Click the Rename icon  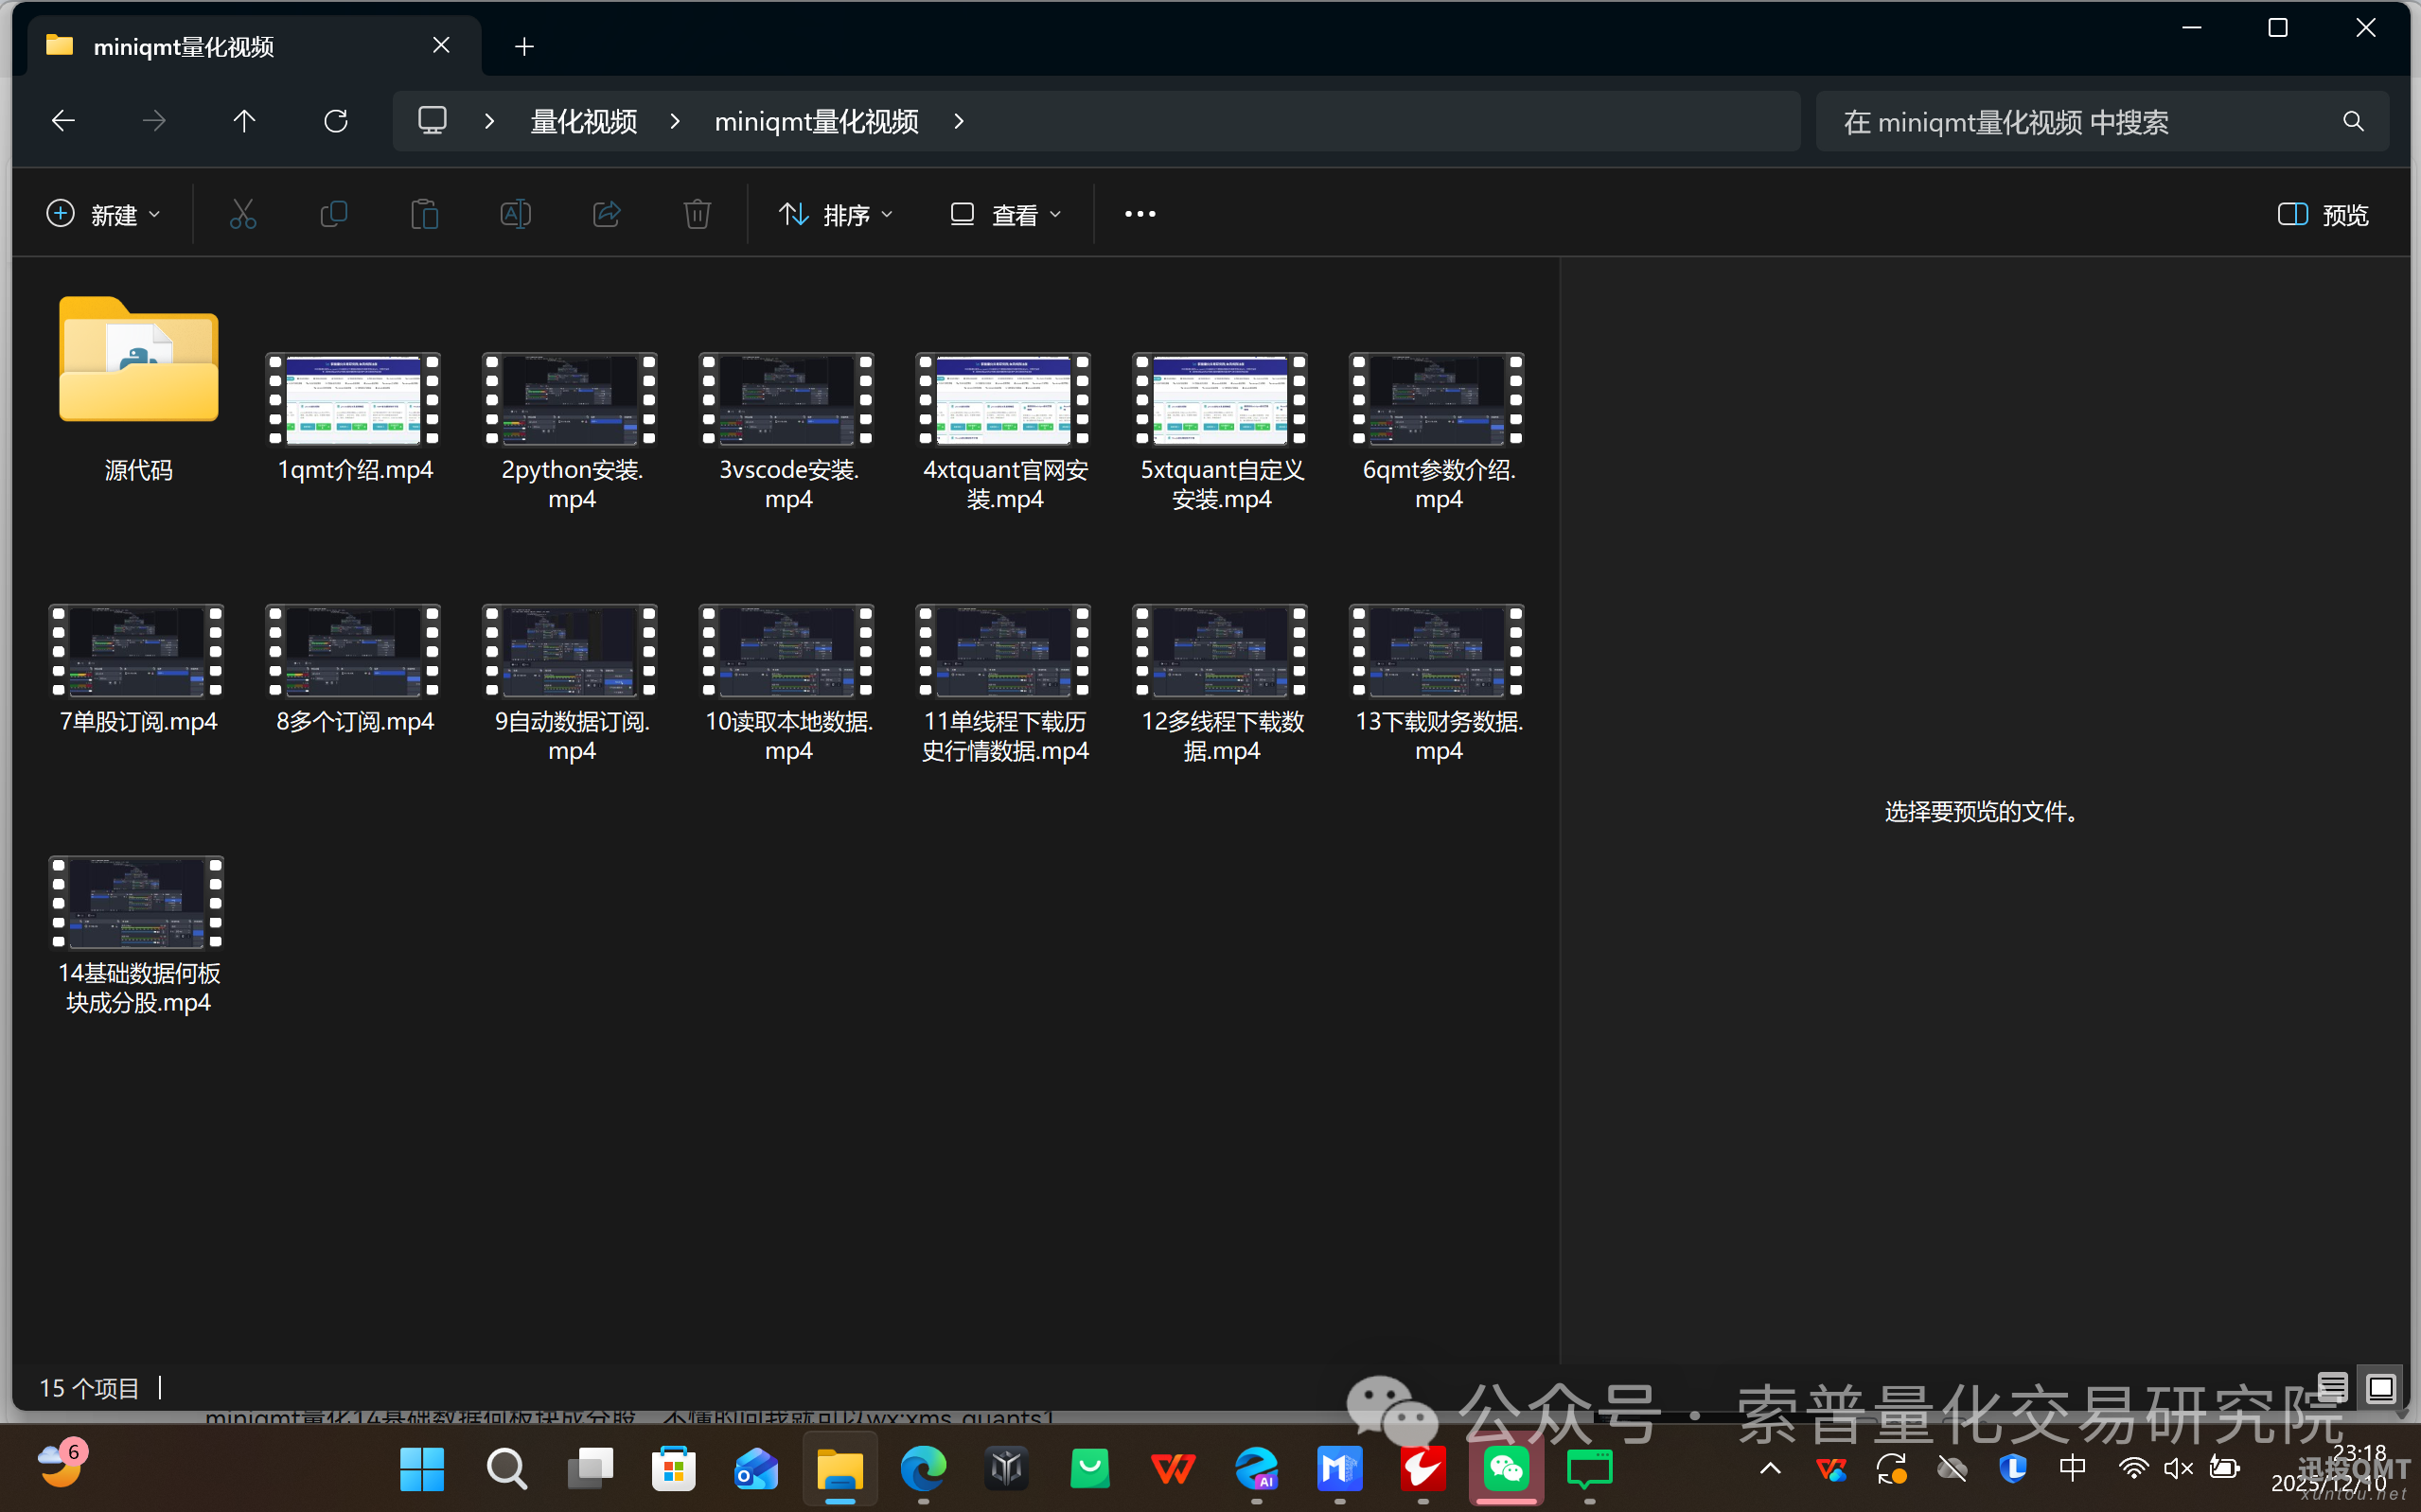(515, 214)
